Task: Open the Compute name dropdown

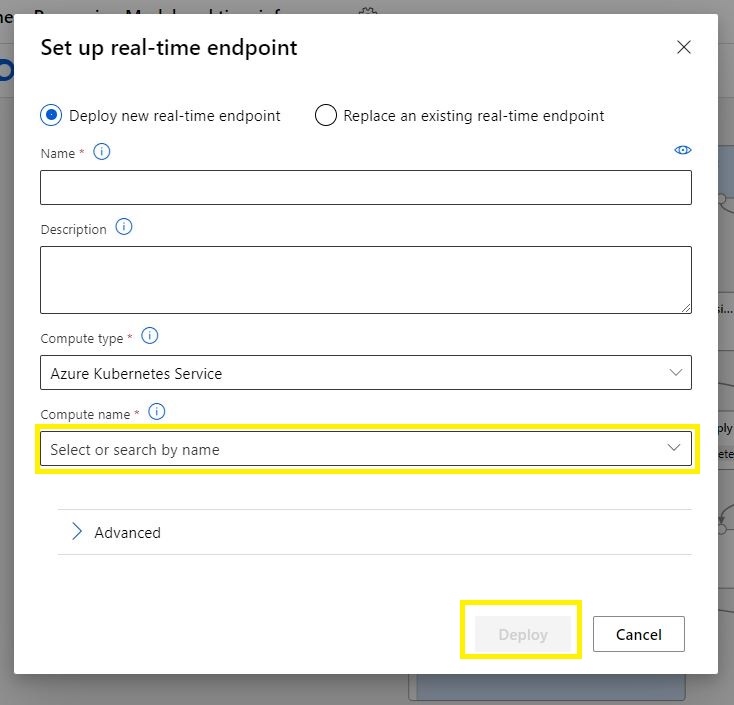Action: tap(366, 449)
